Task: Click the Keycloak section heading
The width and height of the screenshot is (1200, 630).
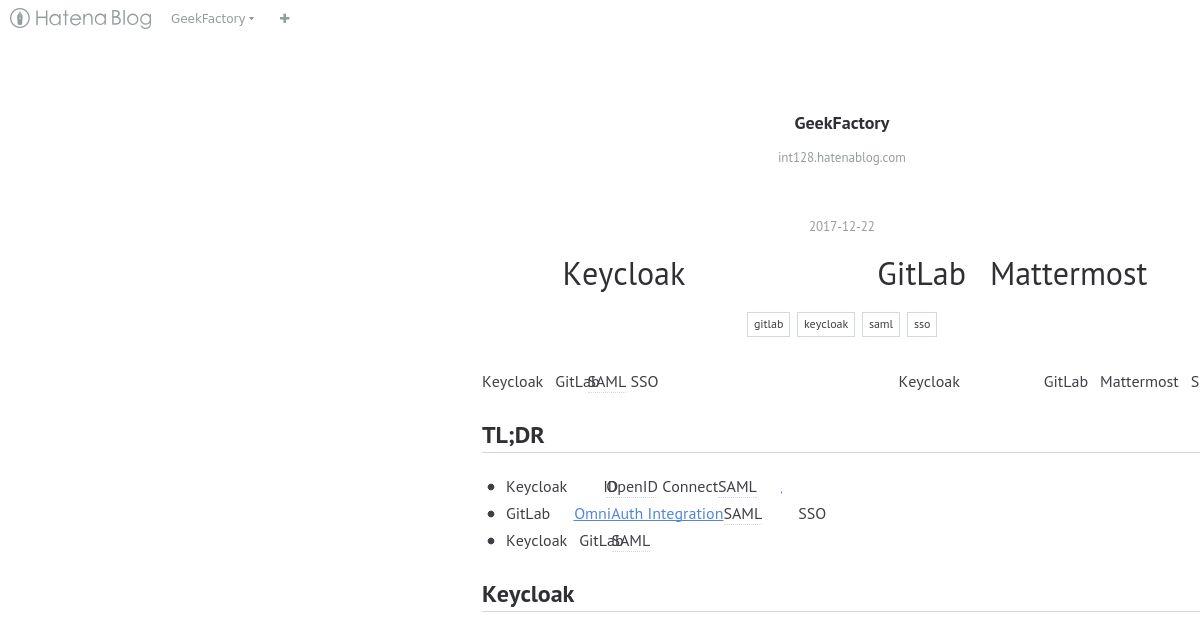Action: (528, 594)
